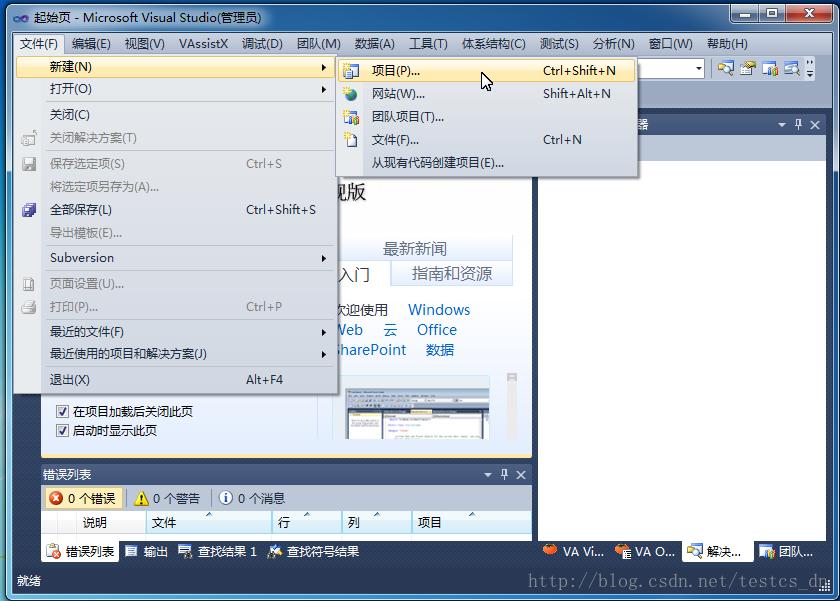Click the first toolbar icon after the combo box
Image resolution: width=840 pixels, height=601 pixels.
coord(726,69)
